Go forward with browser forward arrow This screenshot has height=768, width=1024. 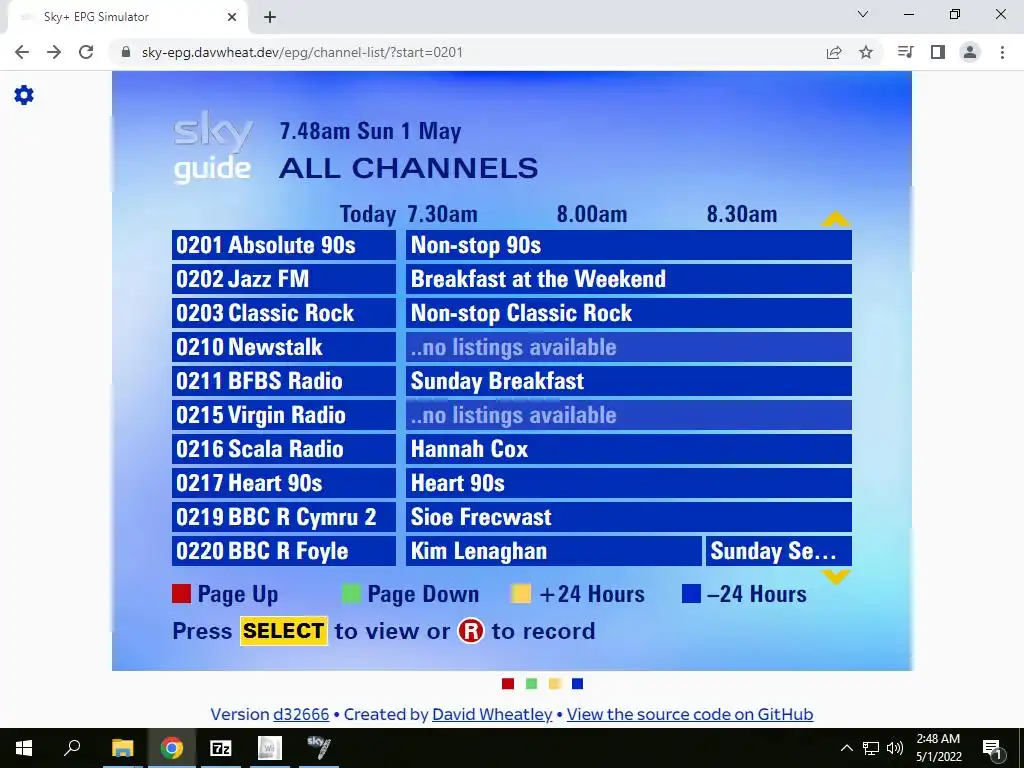(x=54, y=52)
